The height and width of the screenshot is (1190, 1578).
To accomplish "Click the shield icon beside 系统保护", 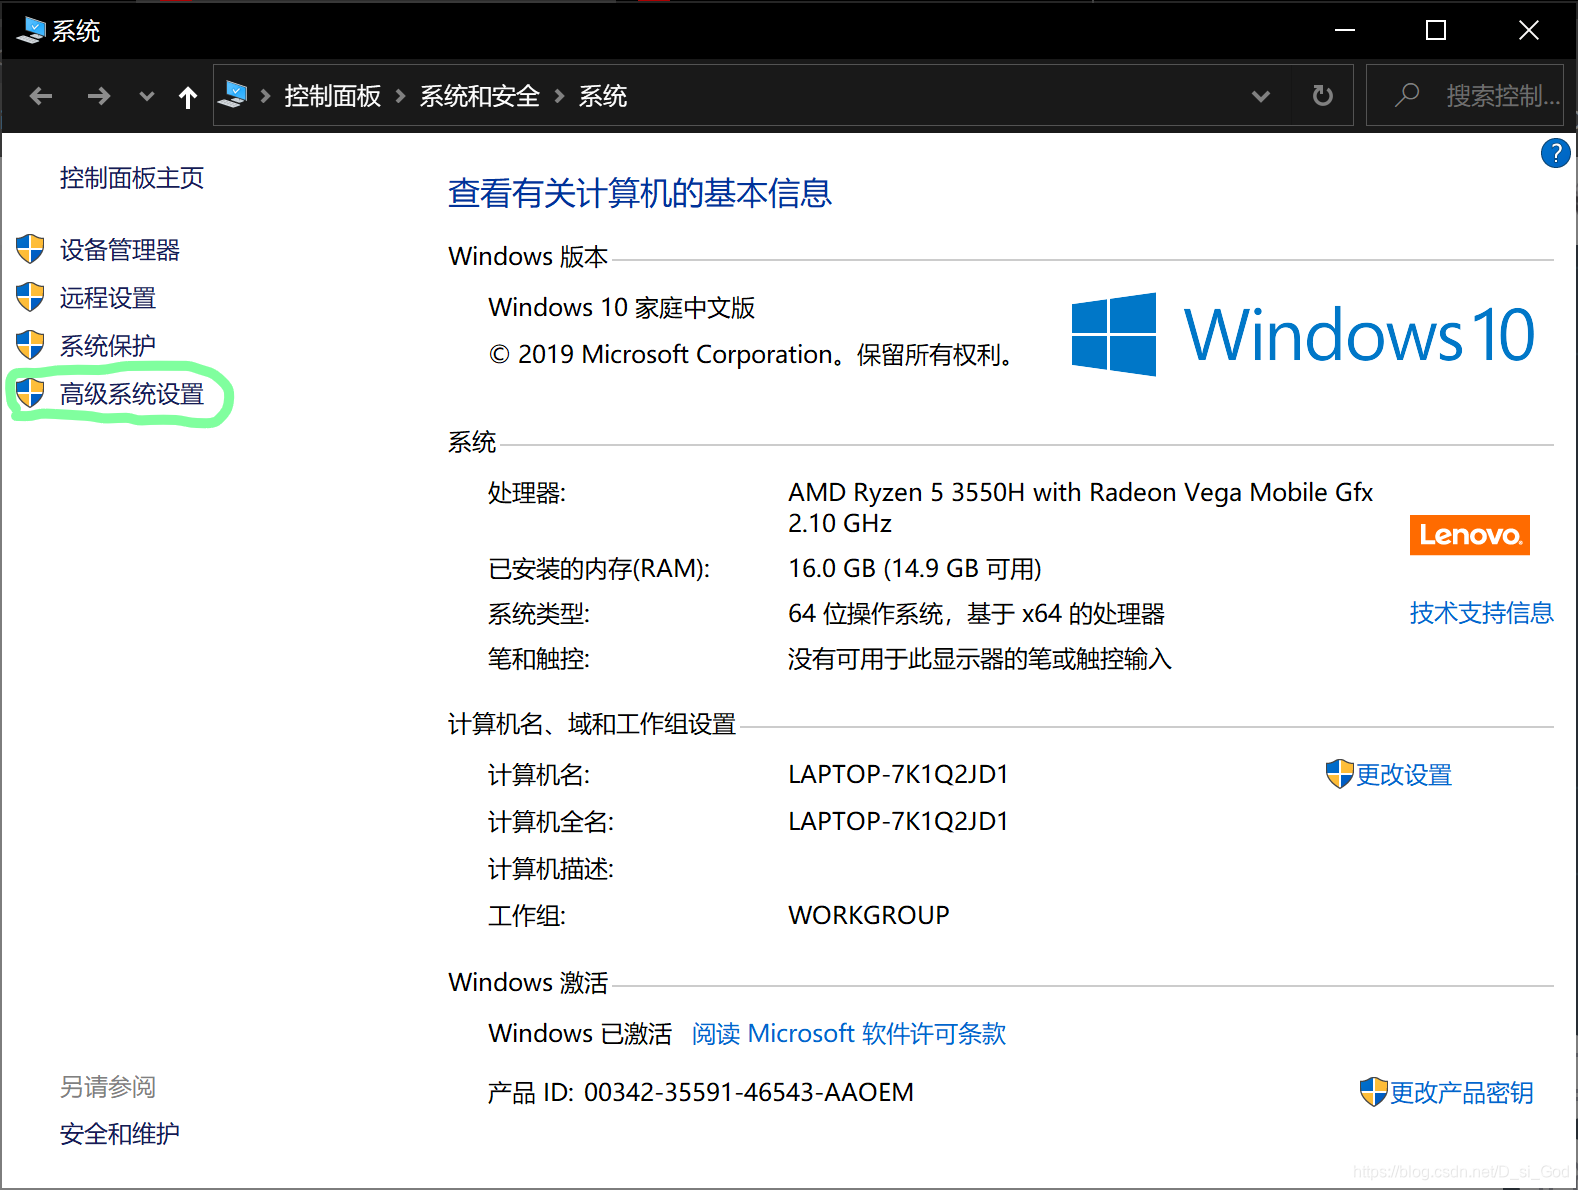I will (x=30, y=345).
